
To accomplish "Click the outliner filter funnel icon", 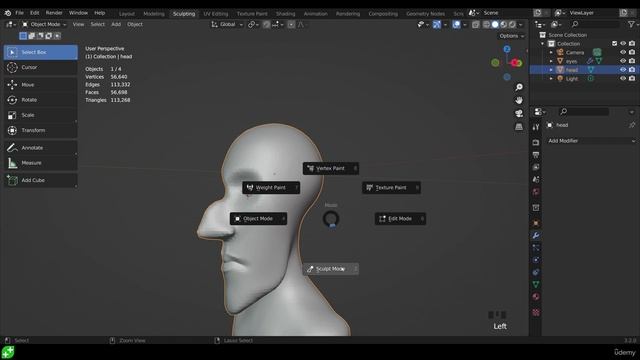I will (x=631, y=24).
